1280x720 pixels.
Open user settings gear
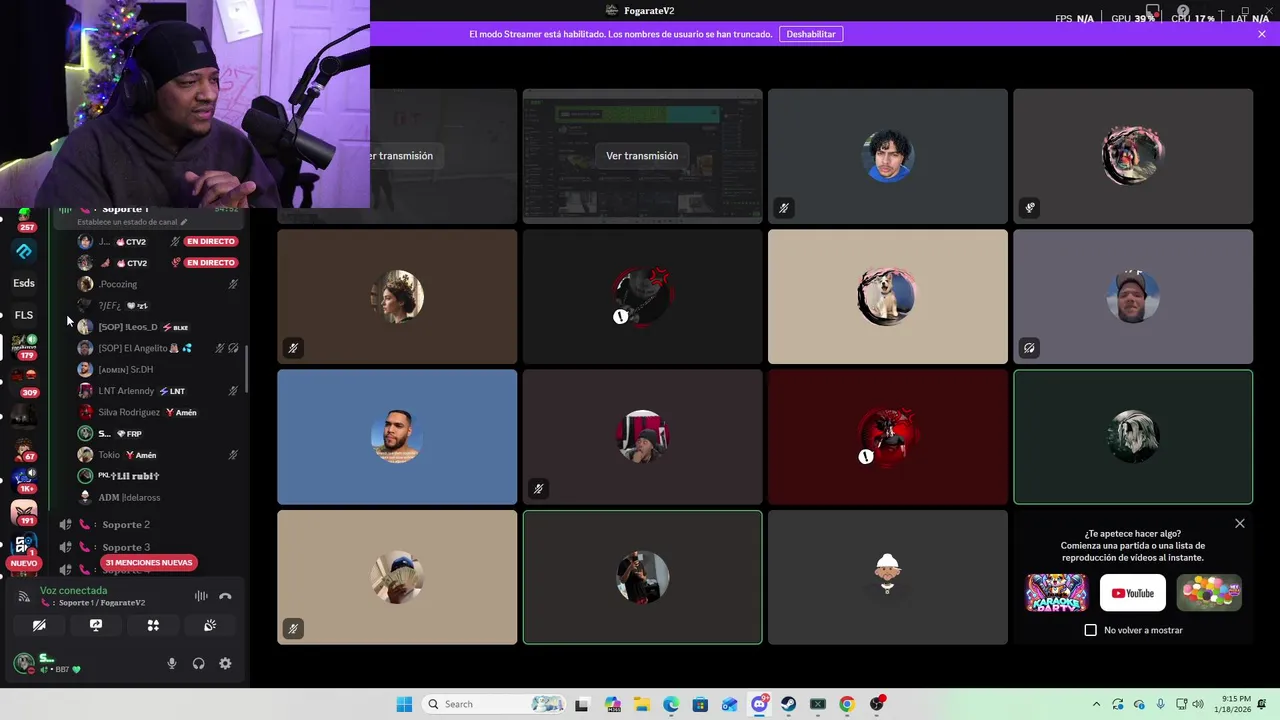coord(225,663)
